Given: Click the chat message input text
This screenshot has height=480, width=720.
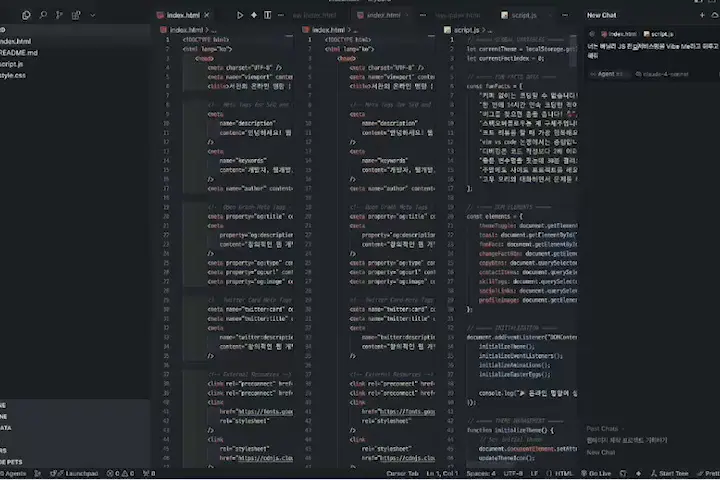Looking at the screenshot, I should (653, 51).
